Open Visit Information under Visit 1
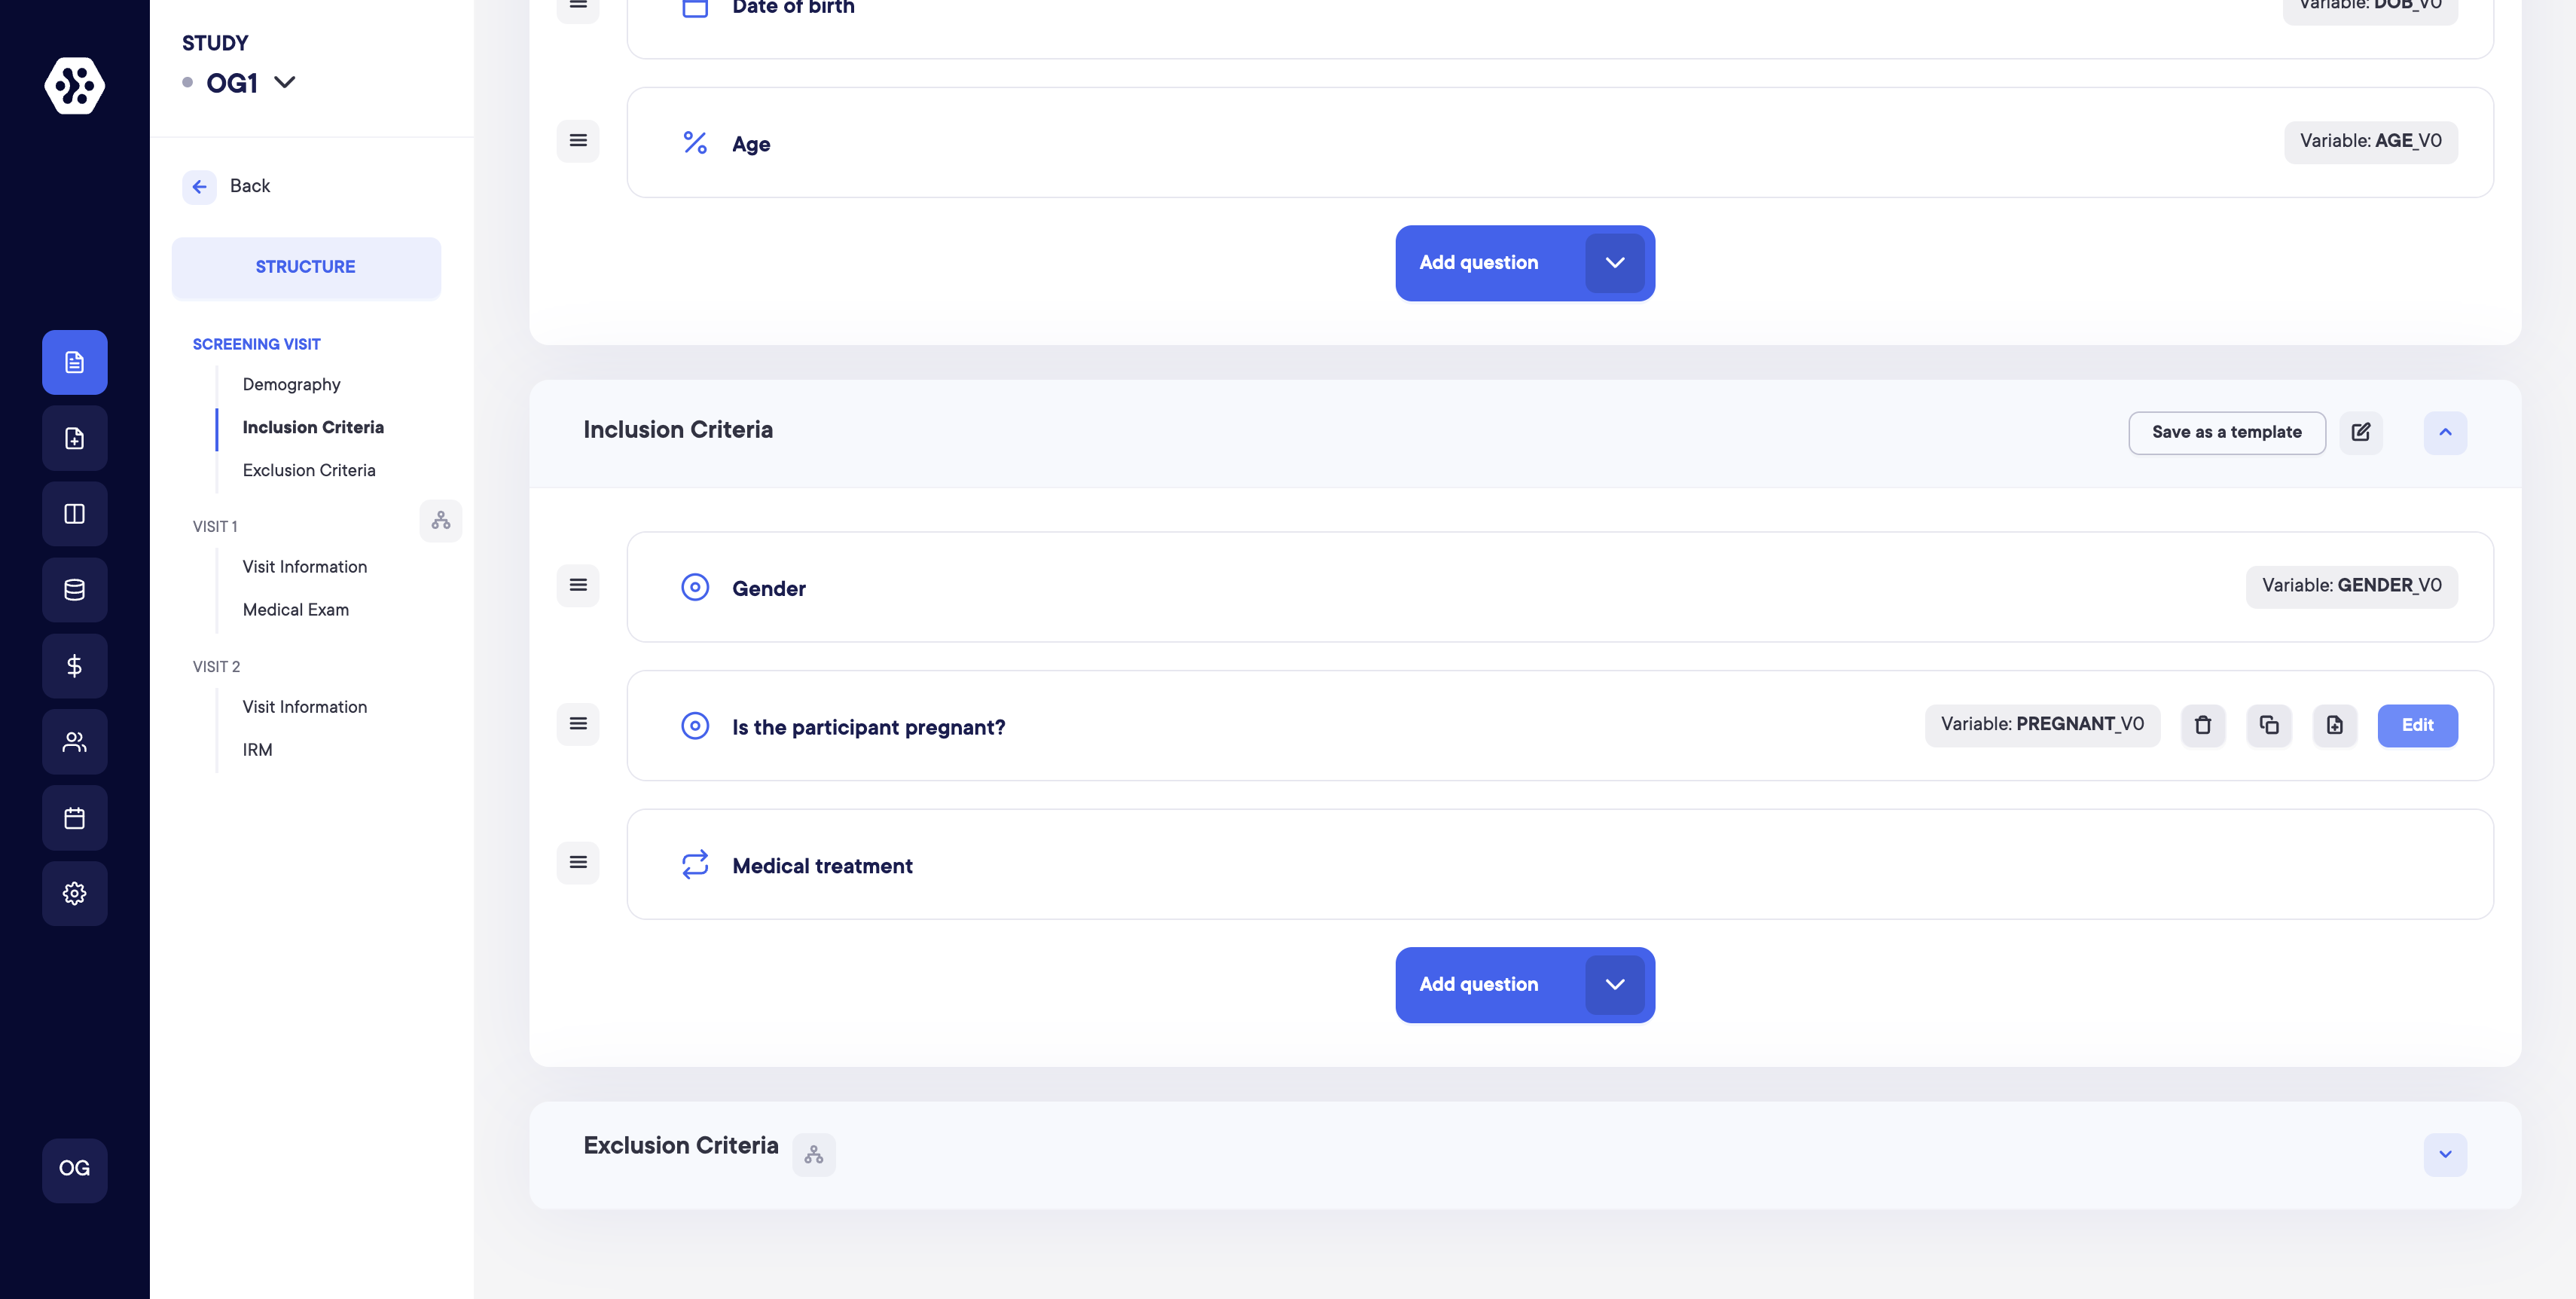The image size is (2576, 1299). click(x=305, y=567)
